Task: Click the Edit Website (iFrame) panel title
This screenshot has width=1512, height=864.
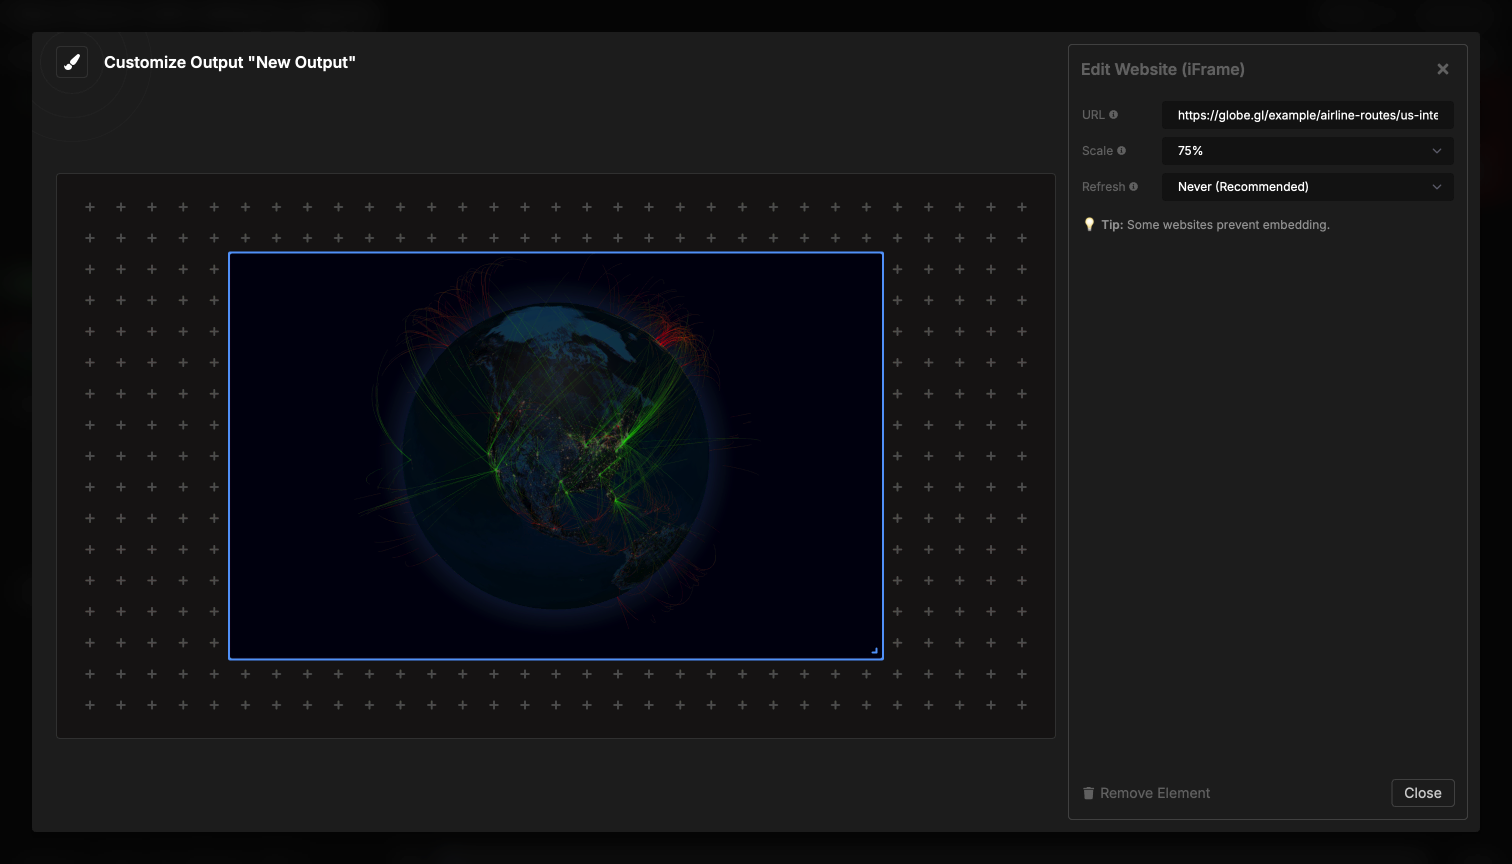Action: pyautogui.click(x=1163, y=69)
